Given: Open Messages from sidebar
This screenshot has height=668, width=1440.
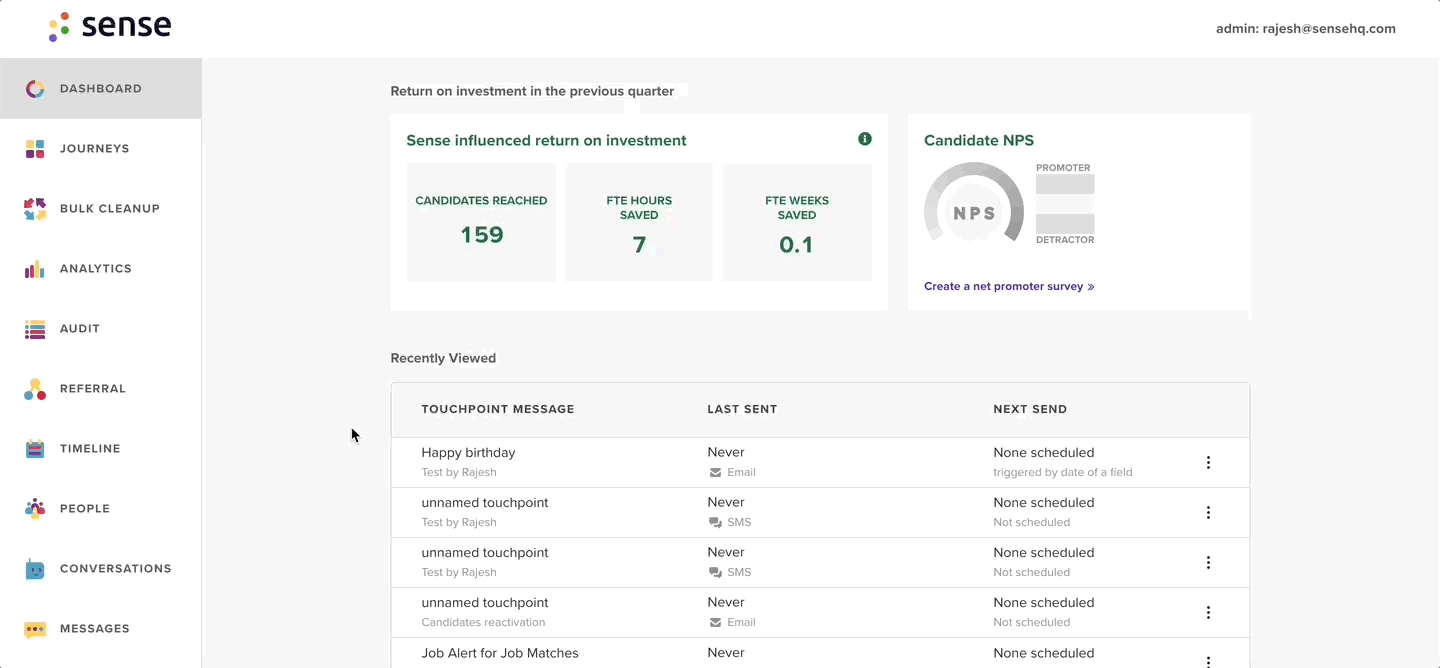Looking at the screenshot, I should pos(101,629).
